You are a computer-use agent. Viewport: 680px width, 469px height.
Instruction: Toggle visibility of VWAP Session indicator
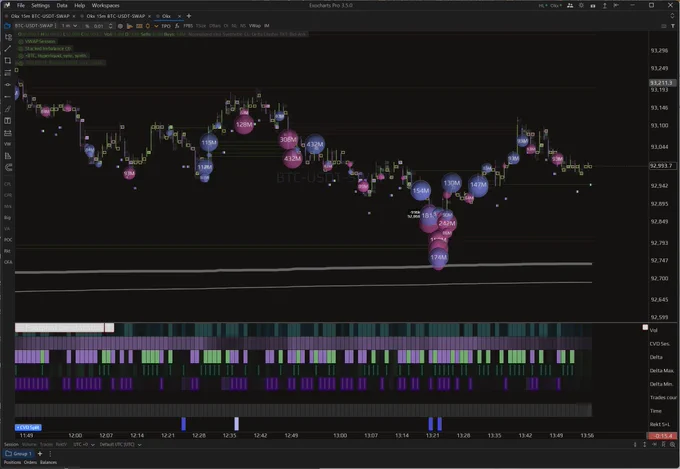coord(20,42)
